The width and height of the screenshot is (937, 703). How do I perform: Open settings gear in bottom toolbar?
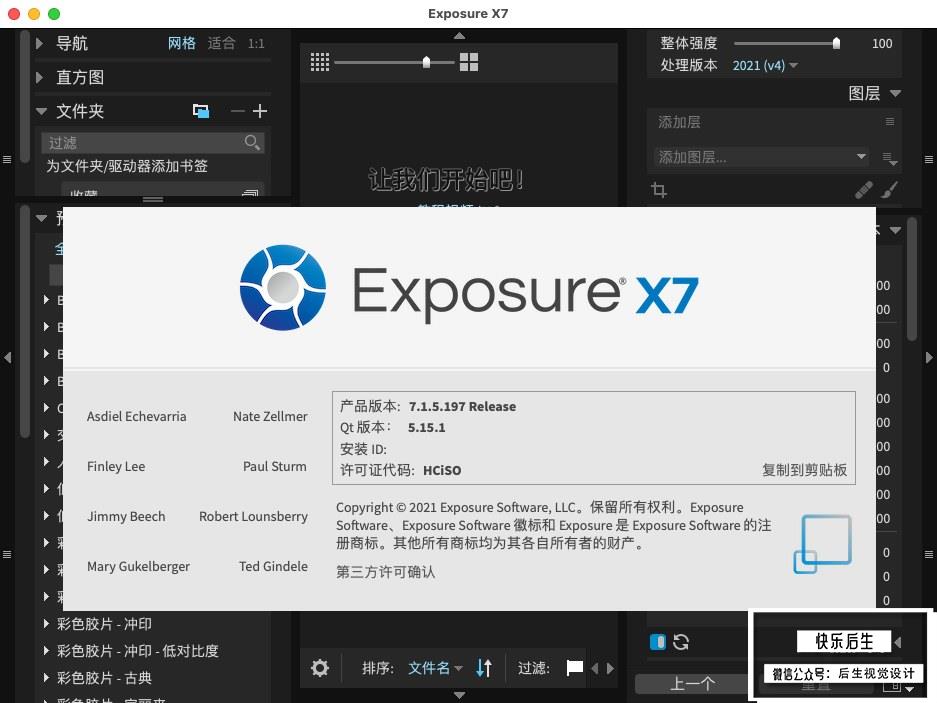click(320, 668)
